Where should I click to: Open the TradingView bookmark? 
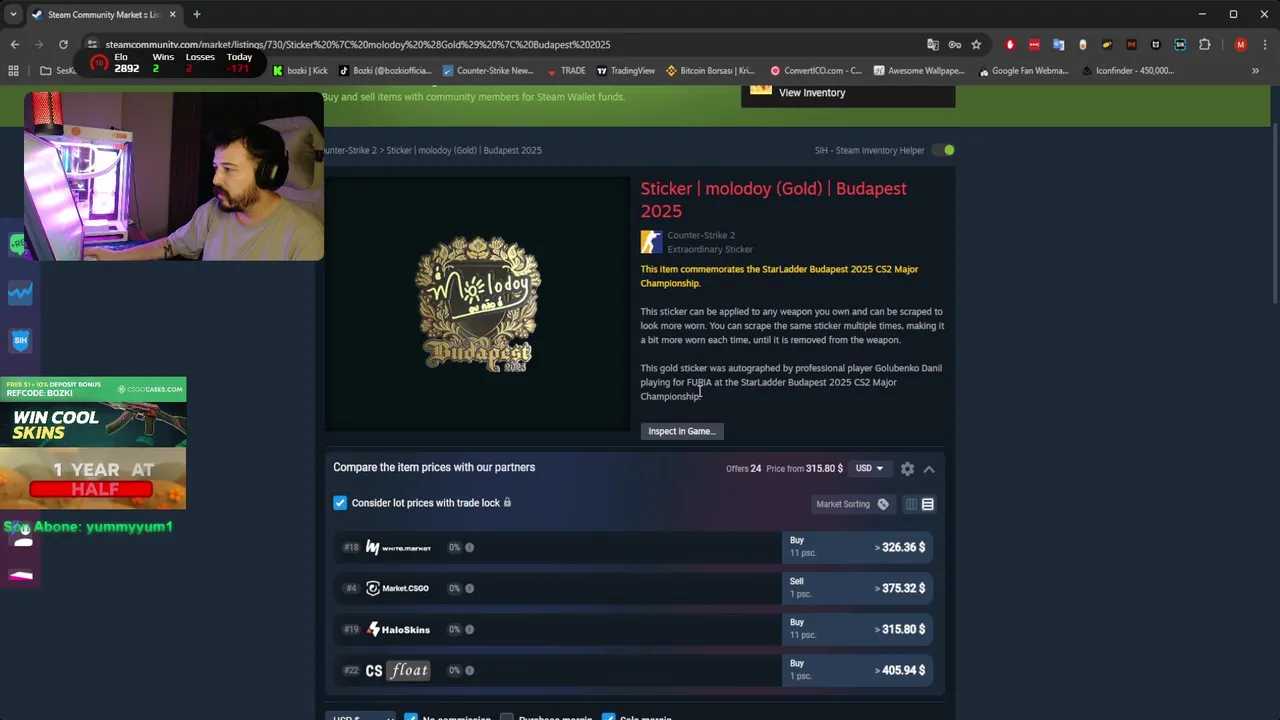tap(626, 71)
